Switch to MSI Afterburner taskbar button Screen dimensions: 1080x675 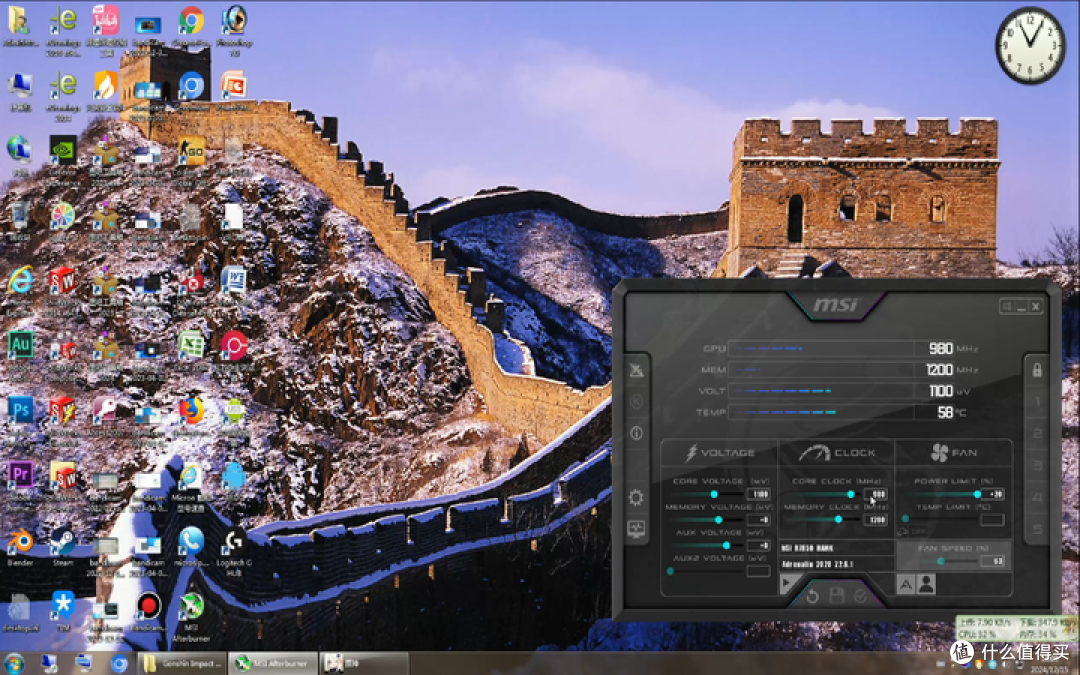pos(273,663)
